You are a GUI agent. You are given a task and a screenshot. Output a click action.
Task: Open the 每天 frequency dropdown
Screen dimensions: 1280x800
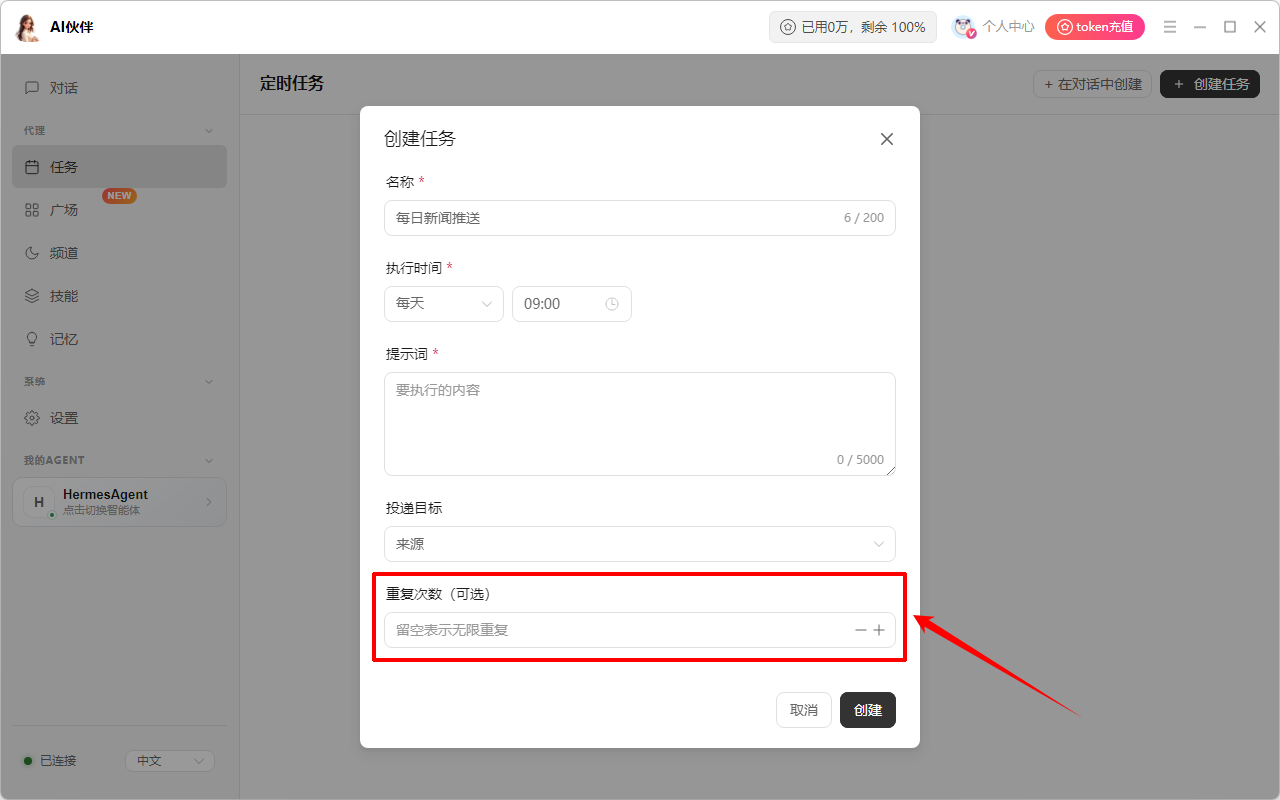click(x=444, y=304)
